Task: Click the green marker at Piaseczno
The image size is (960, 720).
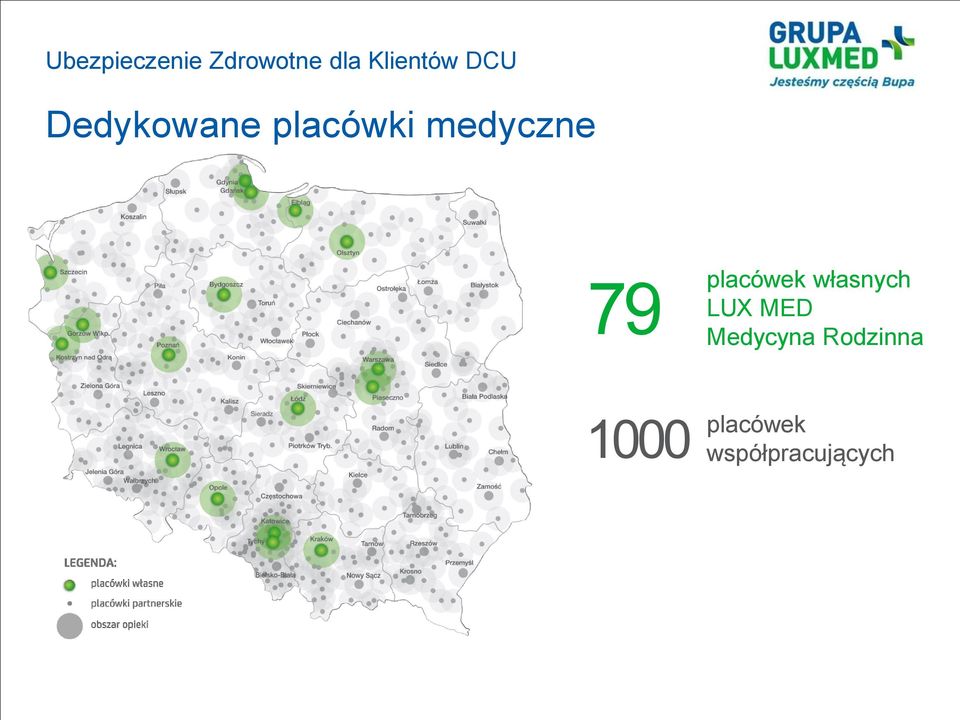Action: 372,387
